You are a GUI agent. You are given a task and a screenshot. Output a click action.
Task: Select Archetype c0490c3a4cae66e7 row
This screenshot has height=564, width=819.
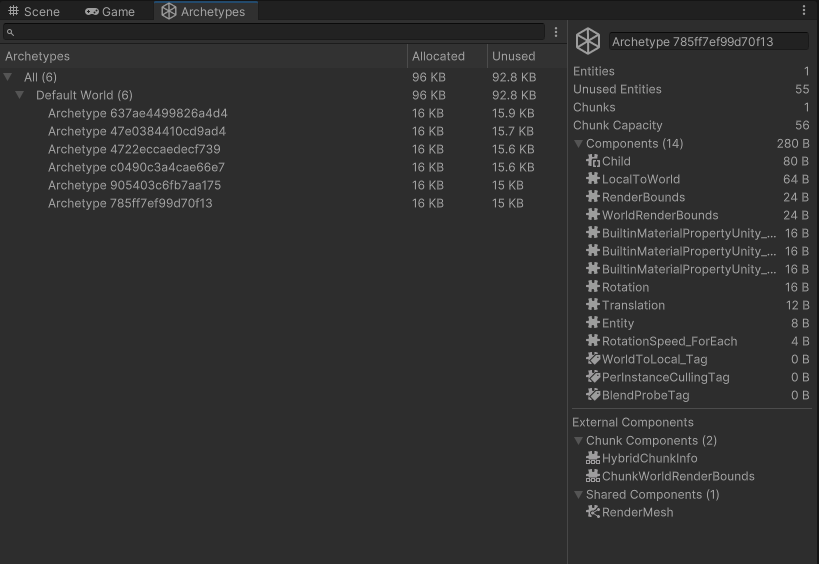pyautogui.click(x=283, y=167)
